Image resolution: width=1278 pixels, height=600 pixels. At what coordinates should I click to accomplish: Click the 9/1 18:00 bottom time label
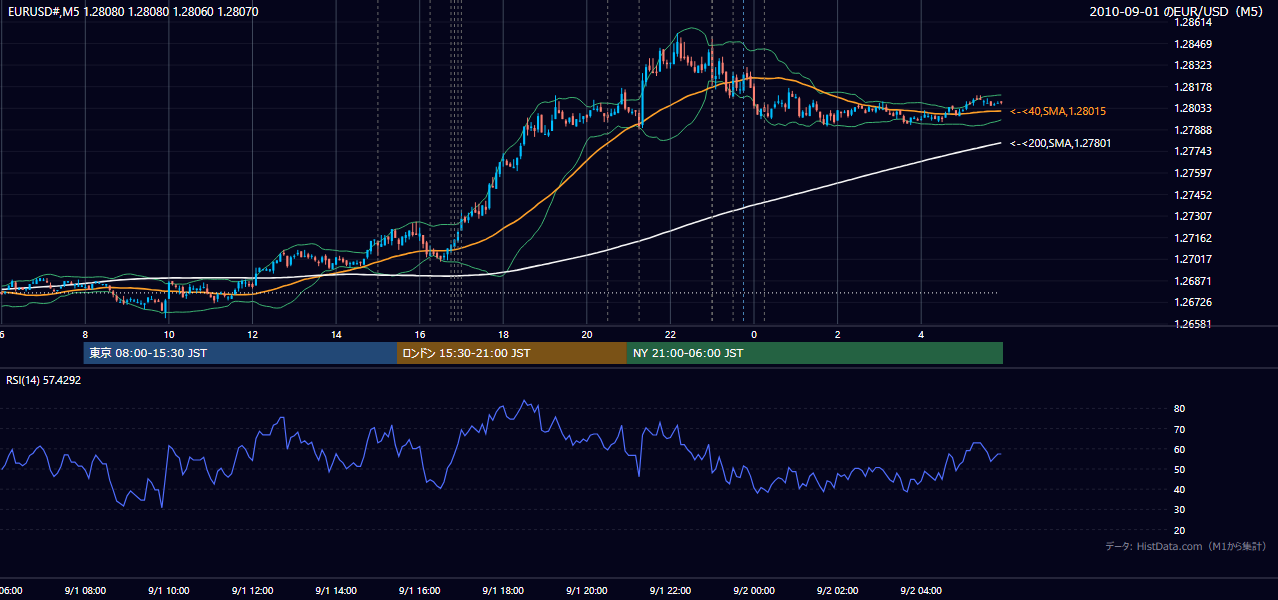(503, 591)
